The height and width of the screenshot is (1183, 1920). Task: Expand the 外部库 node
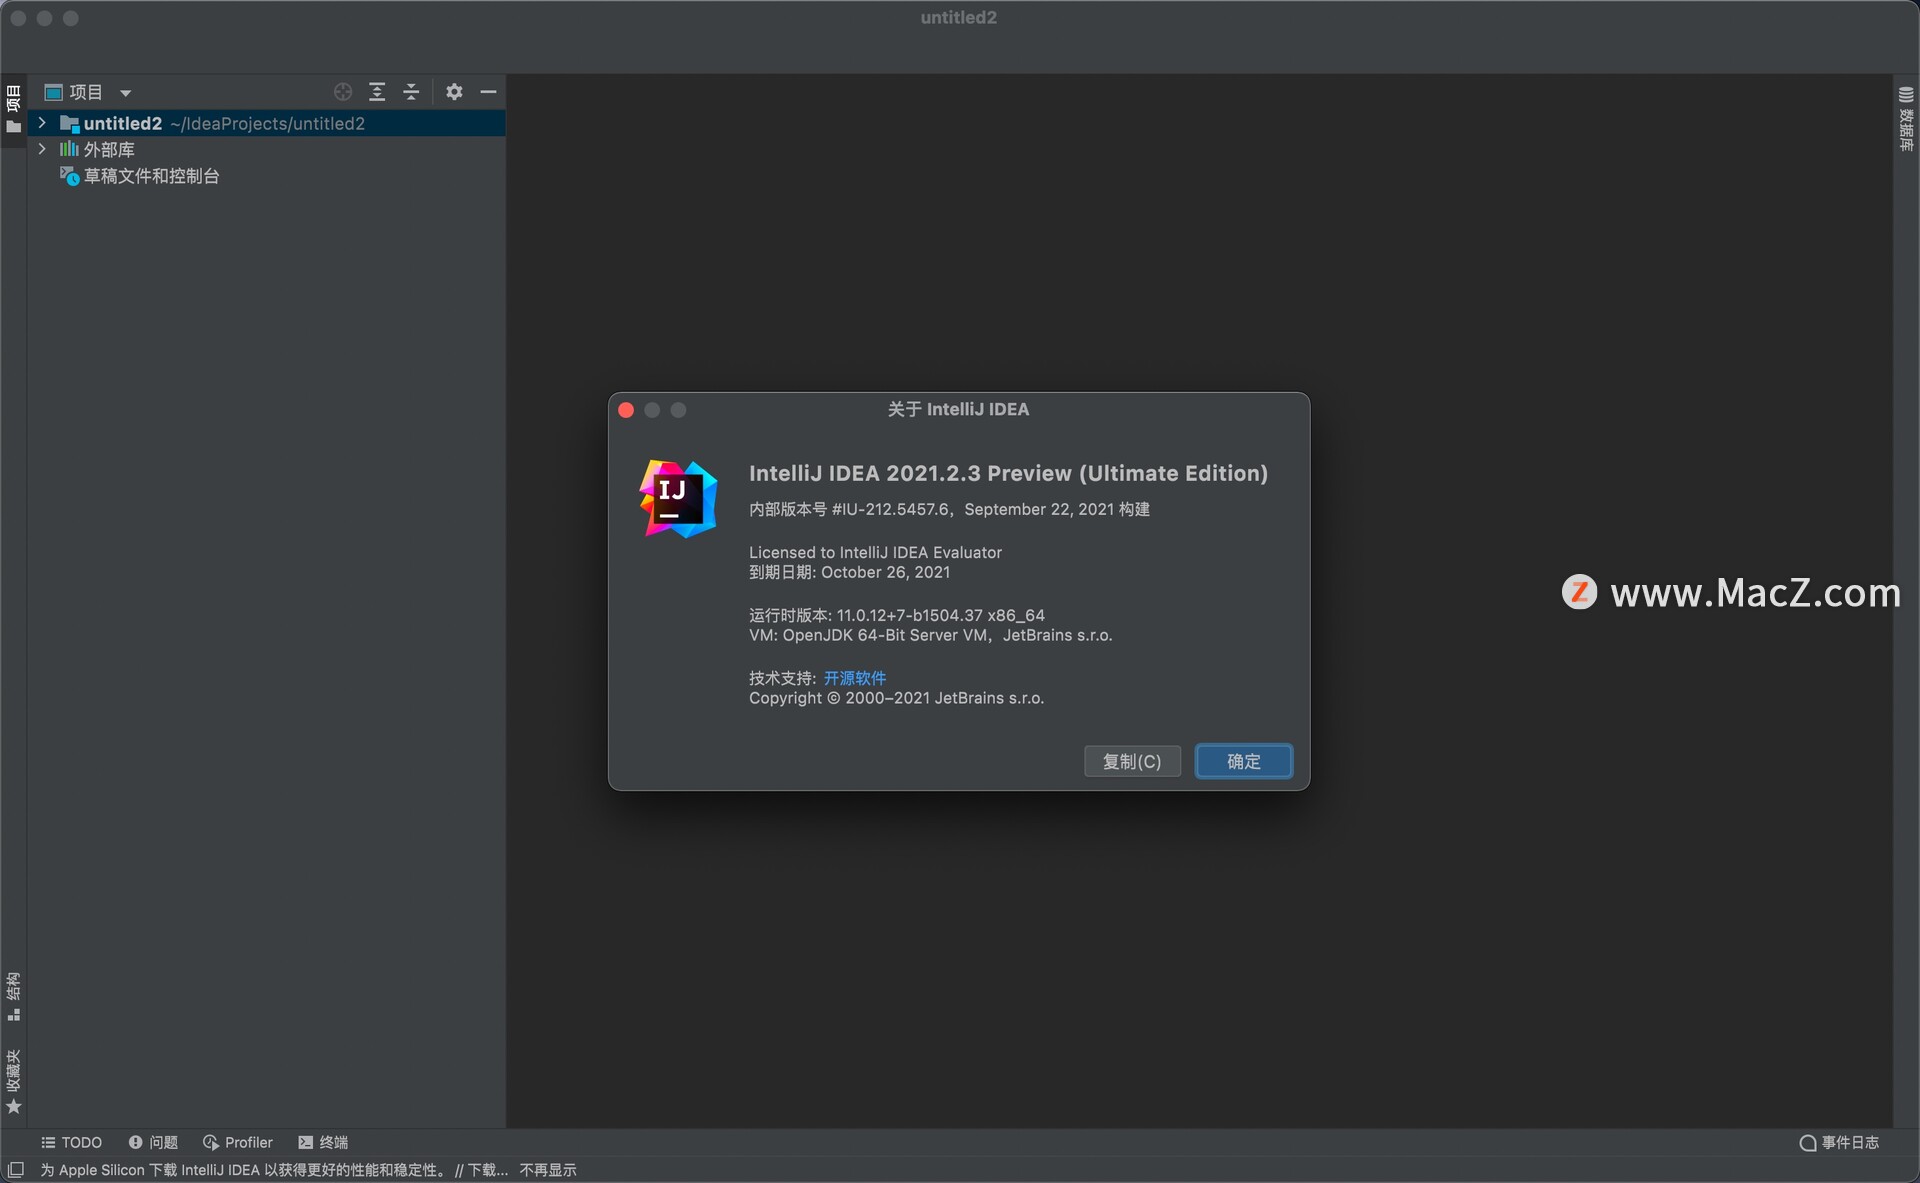tap(42, 149)
